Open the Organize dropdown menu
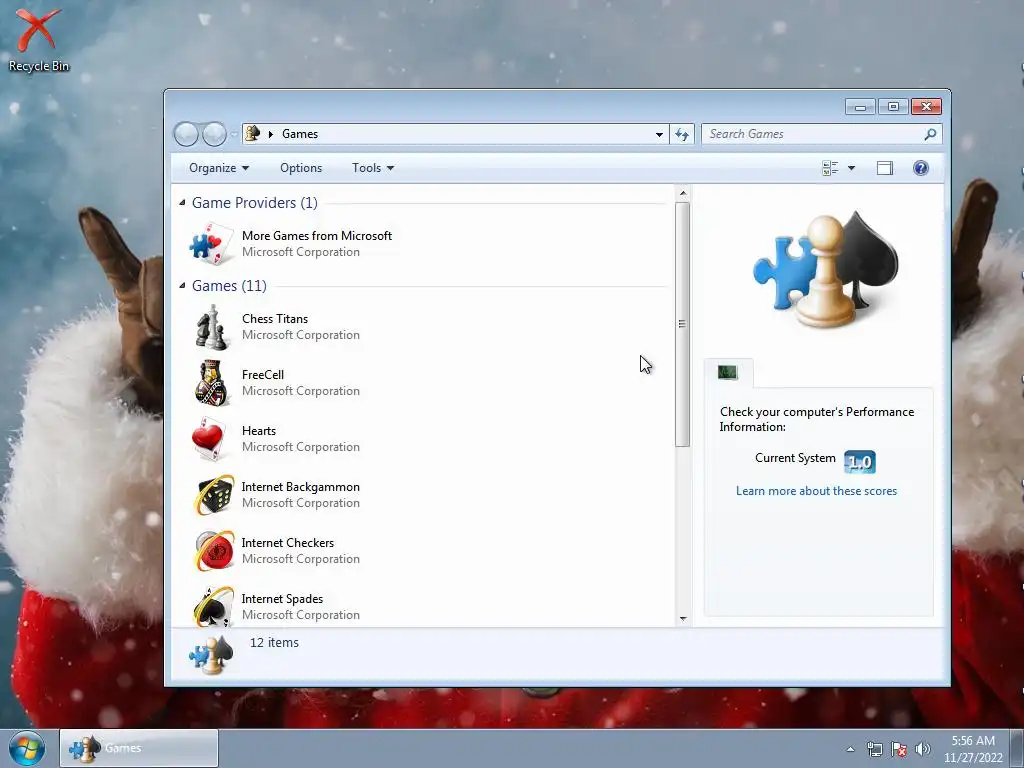 coord(219,168)
